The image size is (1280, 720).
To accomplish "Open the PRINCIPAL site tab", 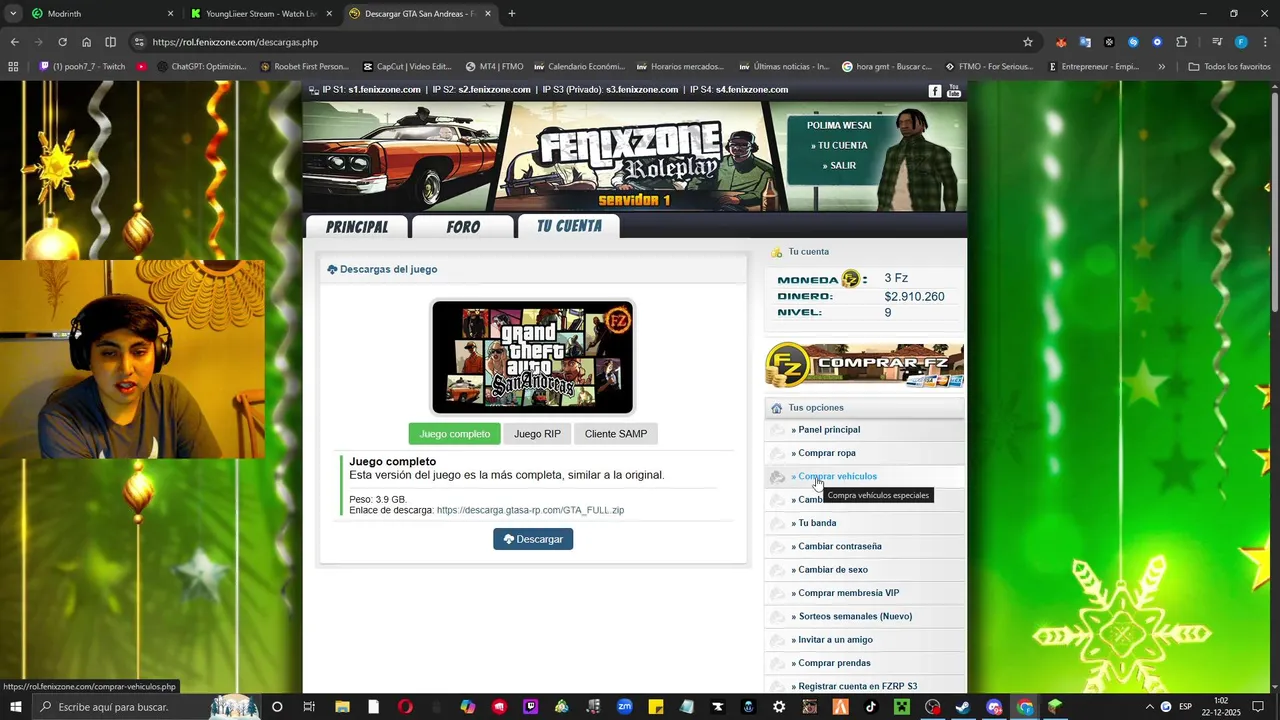I will 357,227.
